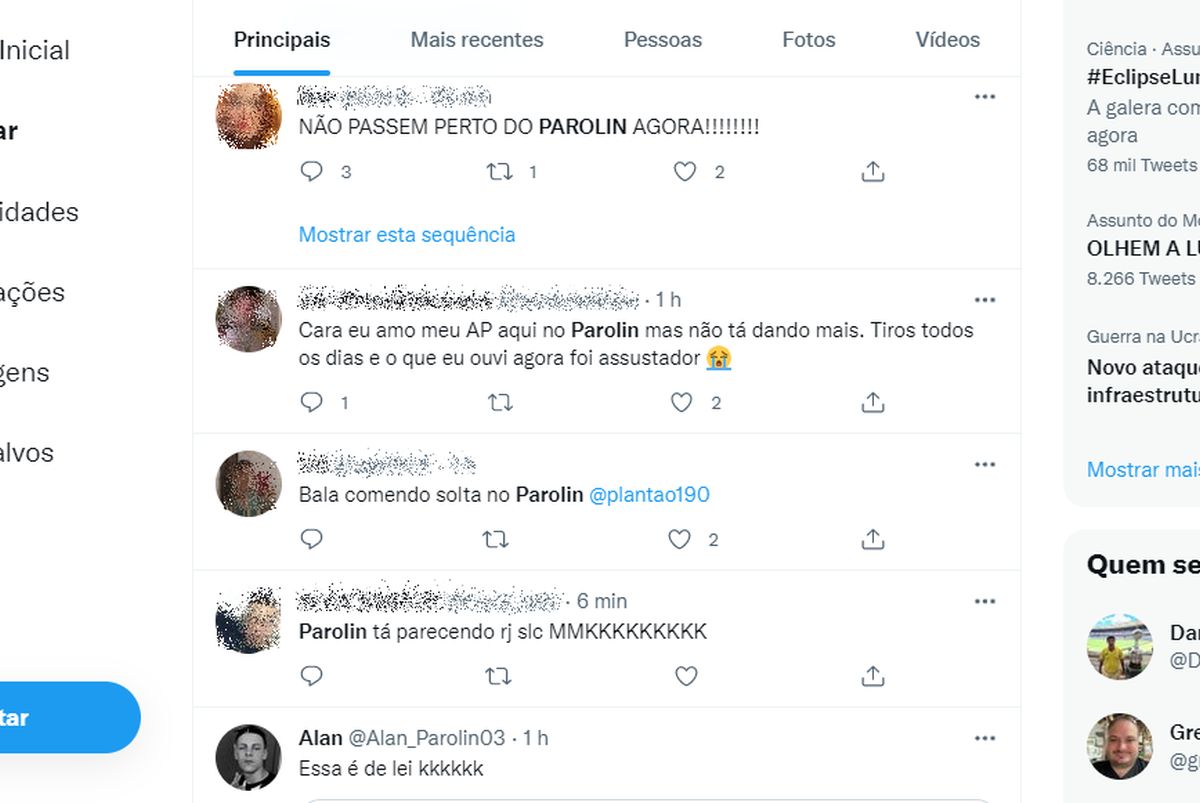Open more options for 'Bala comendo solta' tweet

pos(985,464)
